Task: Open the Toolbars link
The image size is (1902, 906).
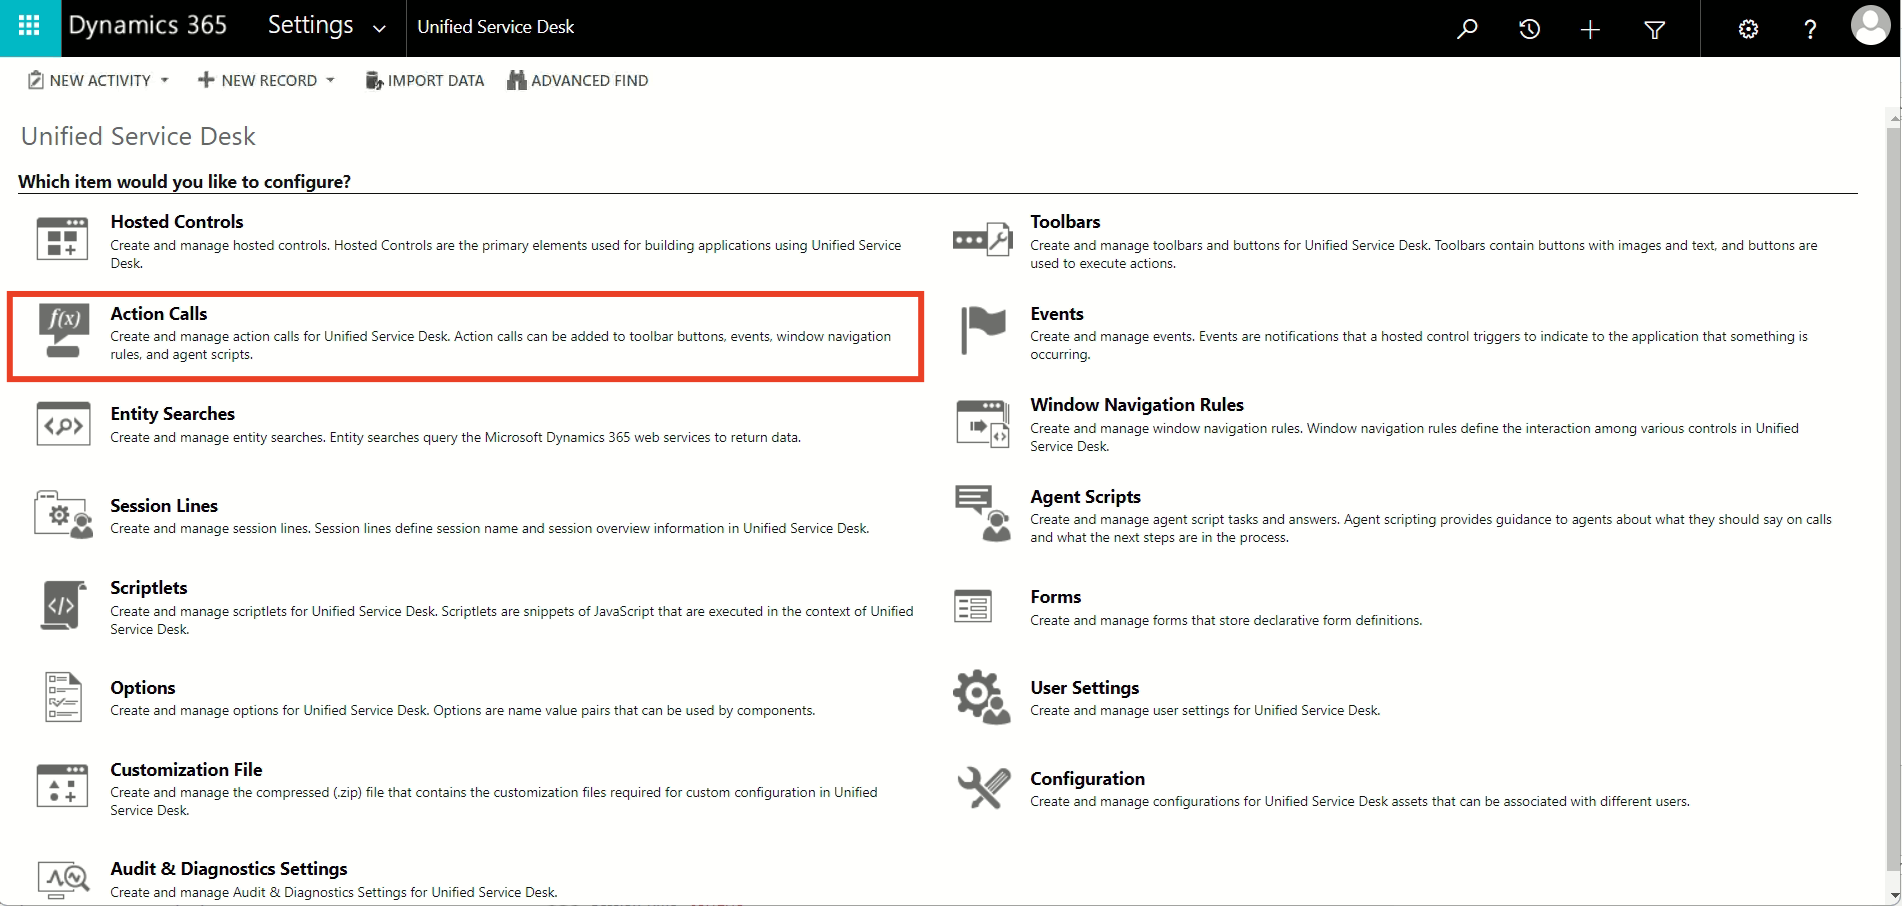Action: [x=1065, y=222]
